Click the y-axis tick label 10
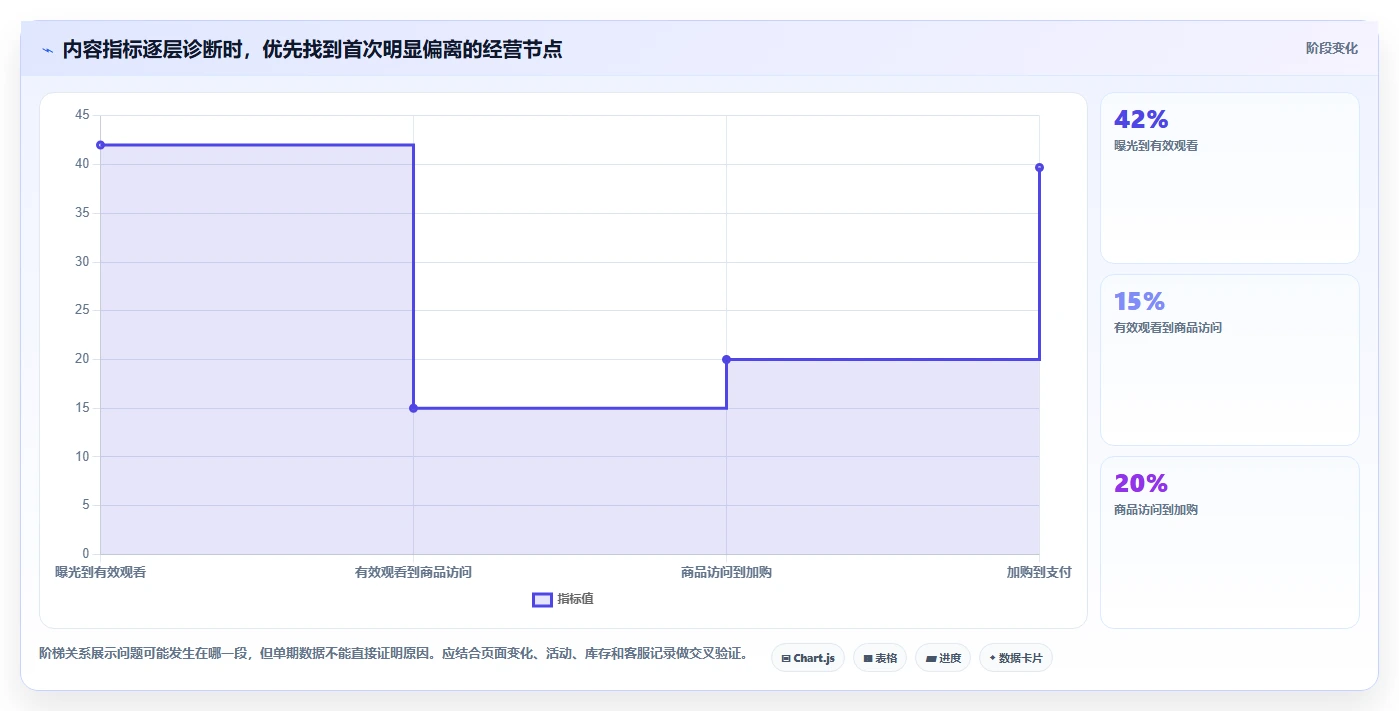1399x711 pixels. click(82, 457)
